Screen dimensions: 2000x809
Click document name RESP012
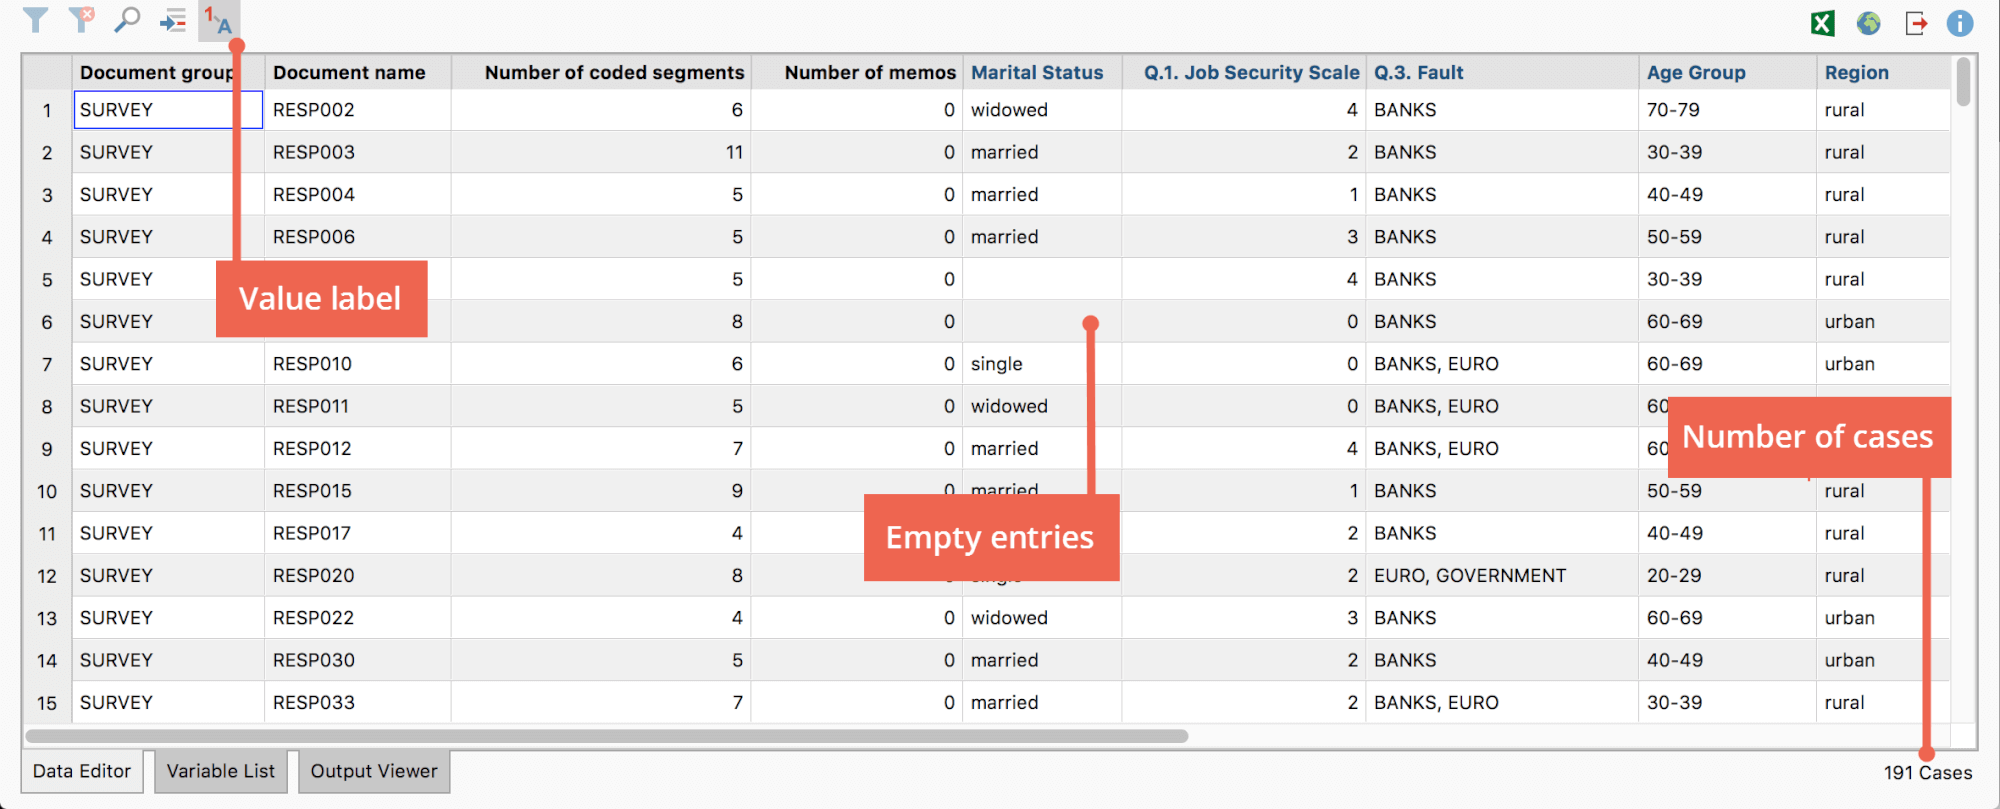tap(312, 449)
